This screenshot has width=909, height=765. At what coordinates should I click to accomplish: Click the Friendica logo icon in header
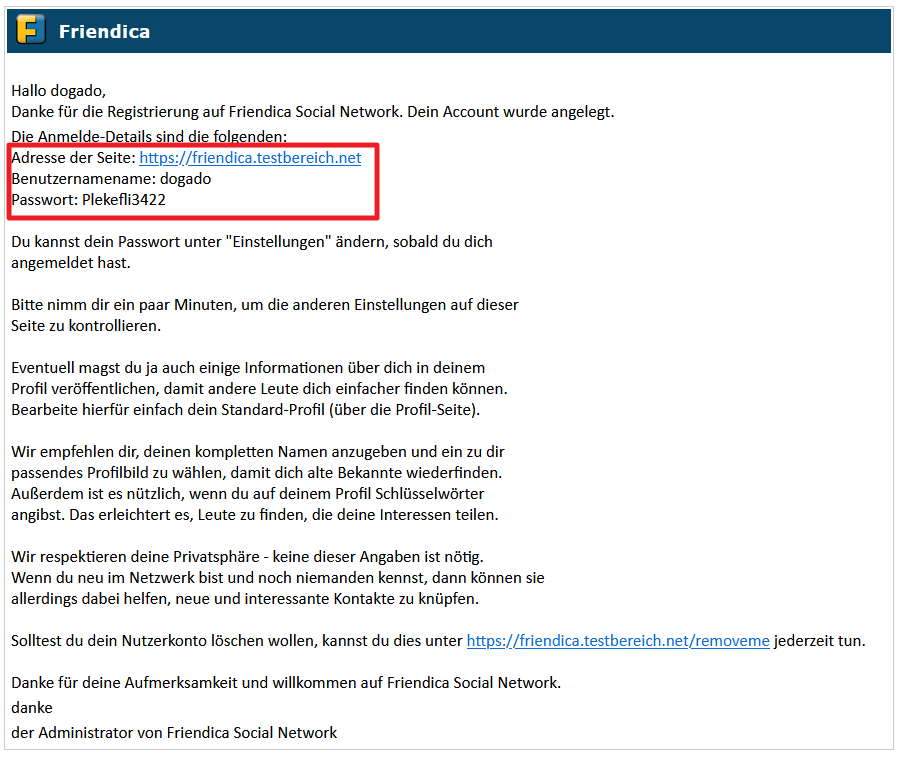coord(32,31)
